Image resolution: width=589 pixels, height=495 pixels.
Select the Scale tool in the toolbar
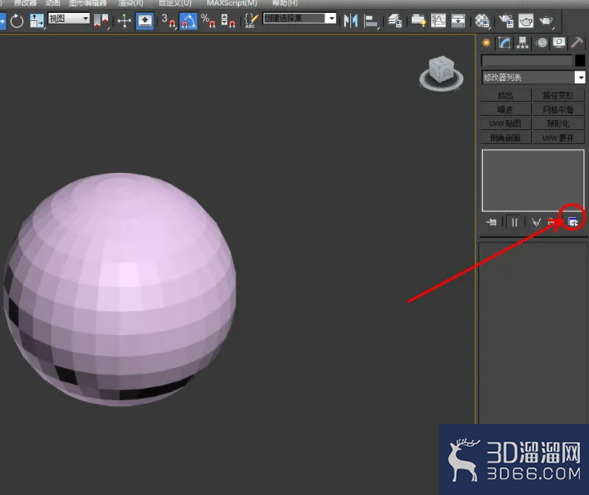pos(37,21)
